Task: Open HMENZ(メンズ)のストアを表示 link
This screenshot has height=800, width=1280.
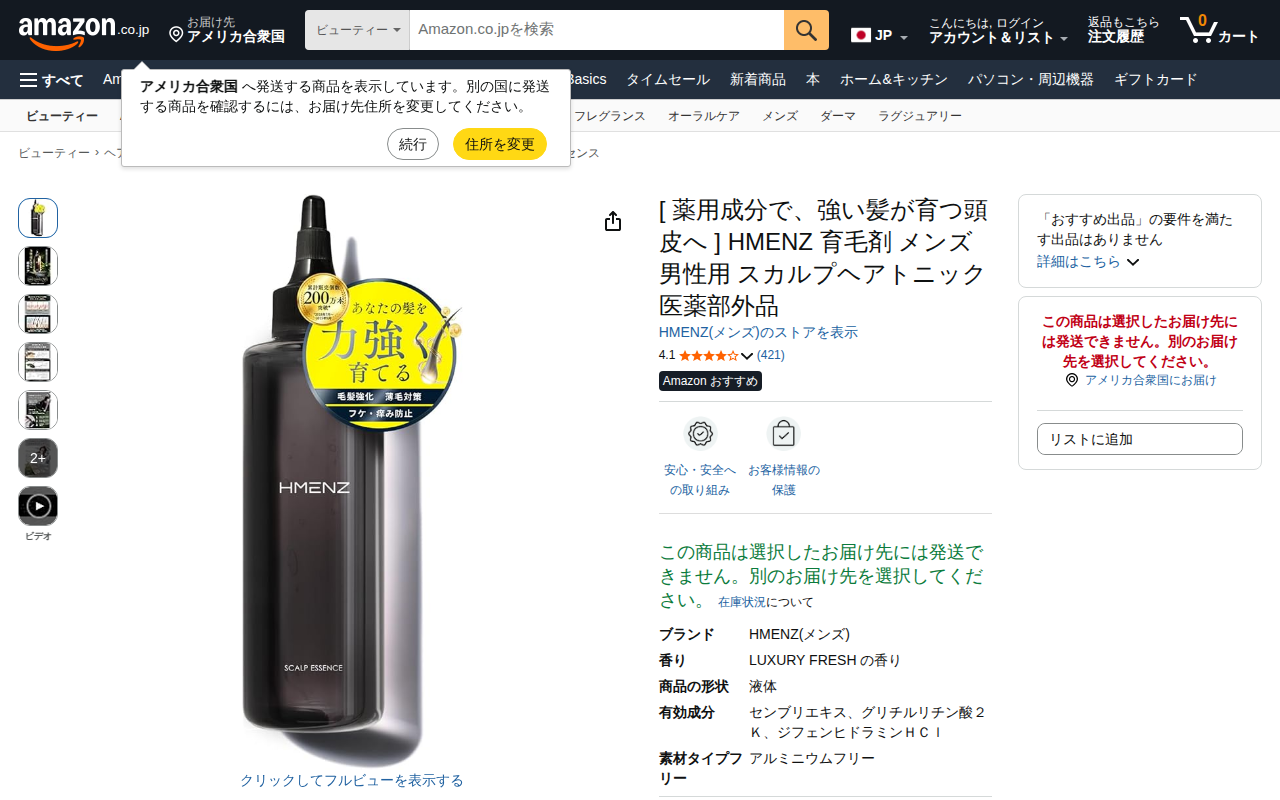Action: point(758,332)
